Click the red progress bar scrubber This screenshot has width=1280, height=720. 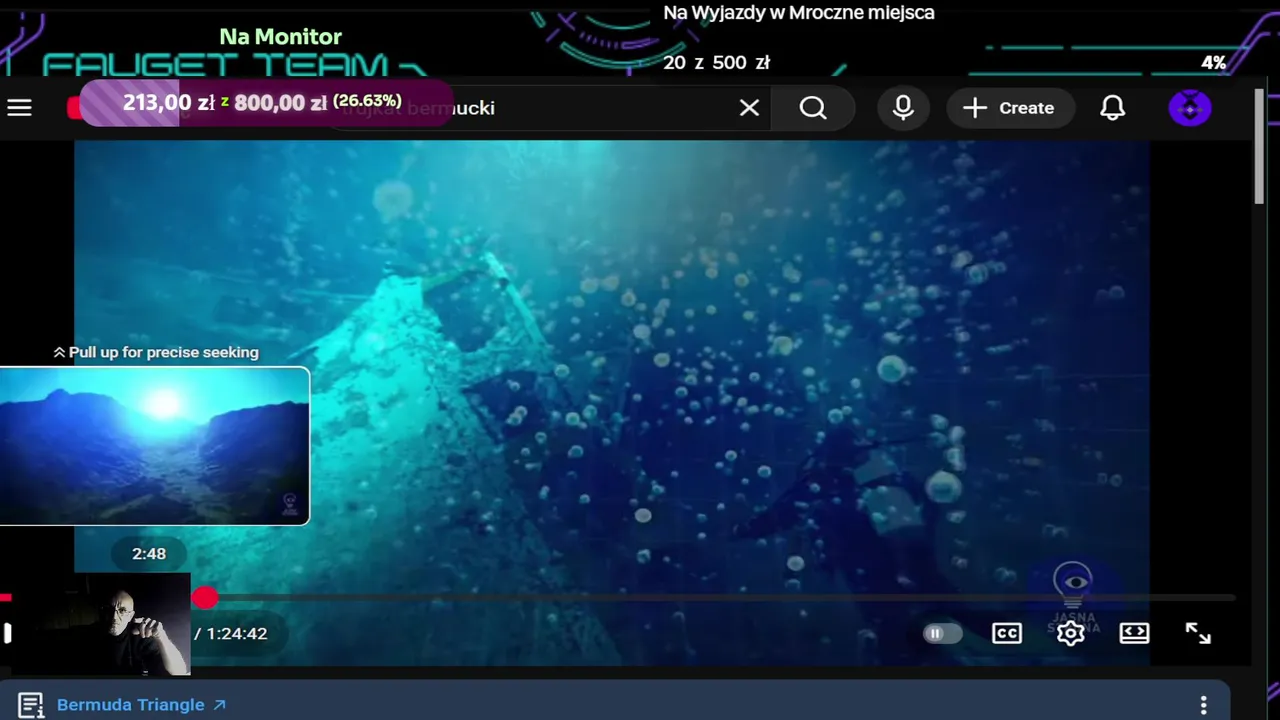[x=205, y=598]
